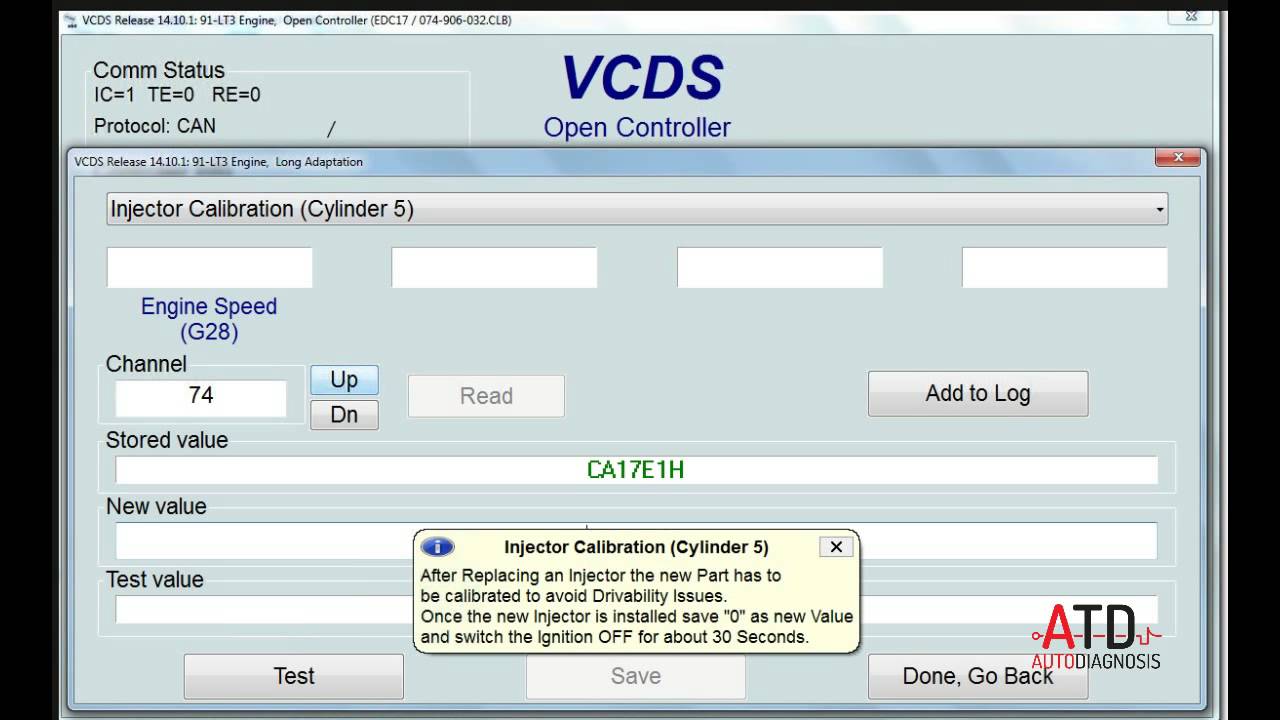
Task: Click the Protocol: CAN status text
Action: (x=155, y=126)
